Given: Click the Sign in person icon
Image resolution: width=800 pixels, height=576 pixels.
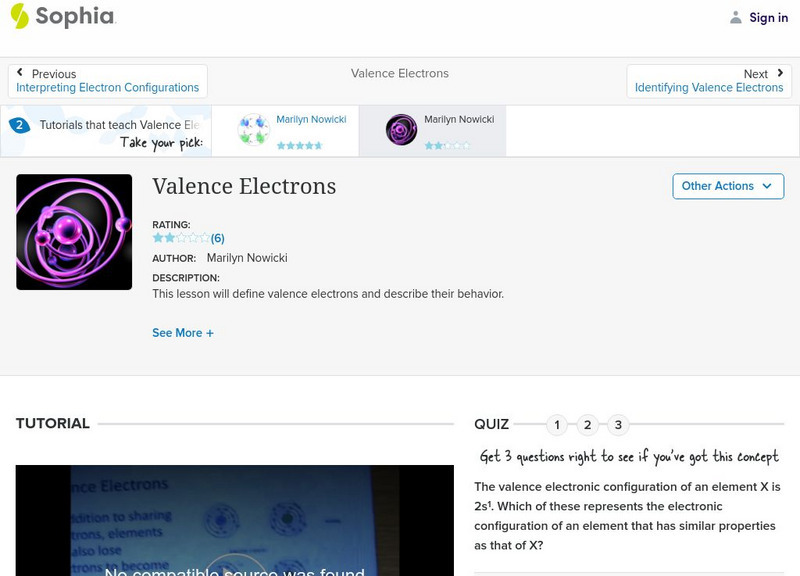Looking at the screenshot, I should [x=734, y=17].
